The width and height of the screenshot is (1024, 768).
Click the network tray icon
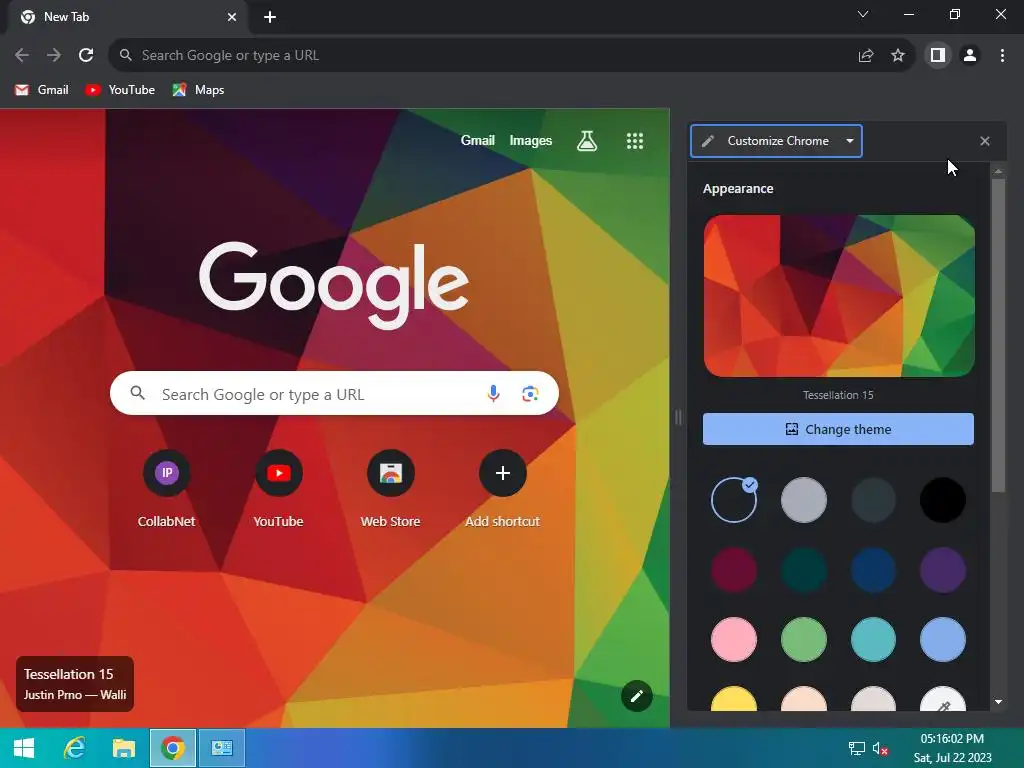(856, 749)
